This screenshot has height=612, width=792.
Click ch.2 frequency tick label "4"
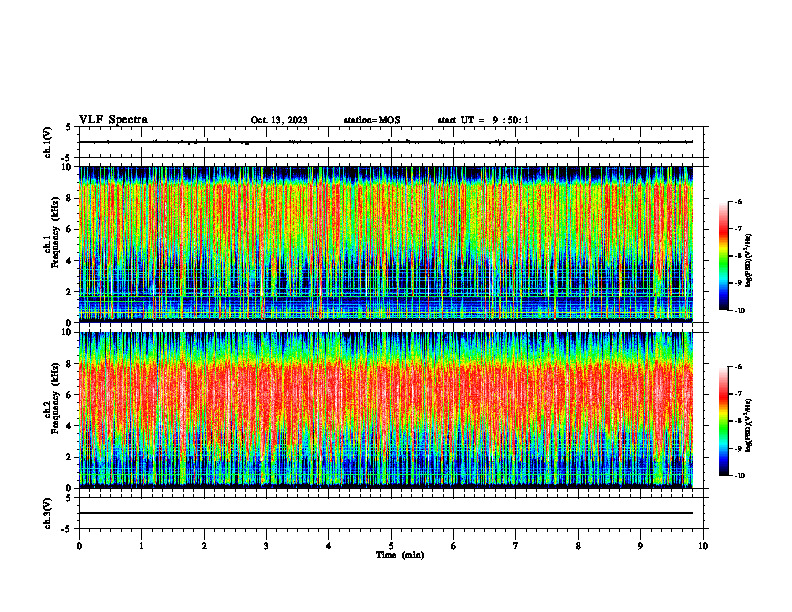pyautogui.click(x=69, y=427)
